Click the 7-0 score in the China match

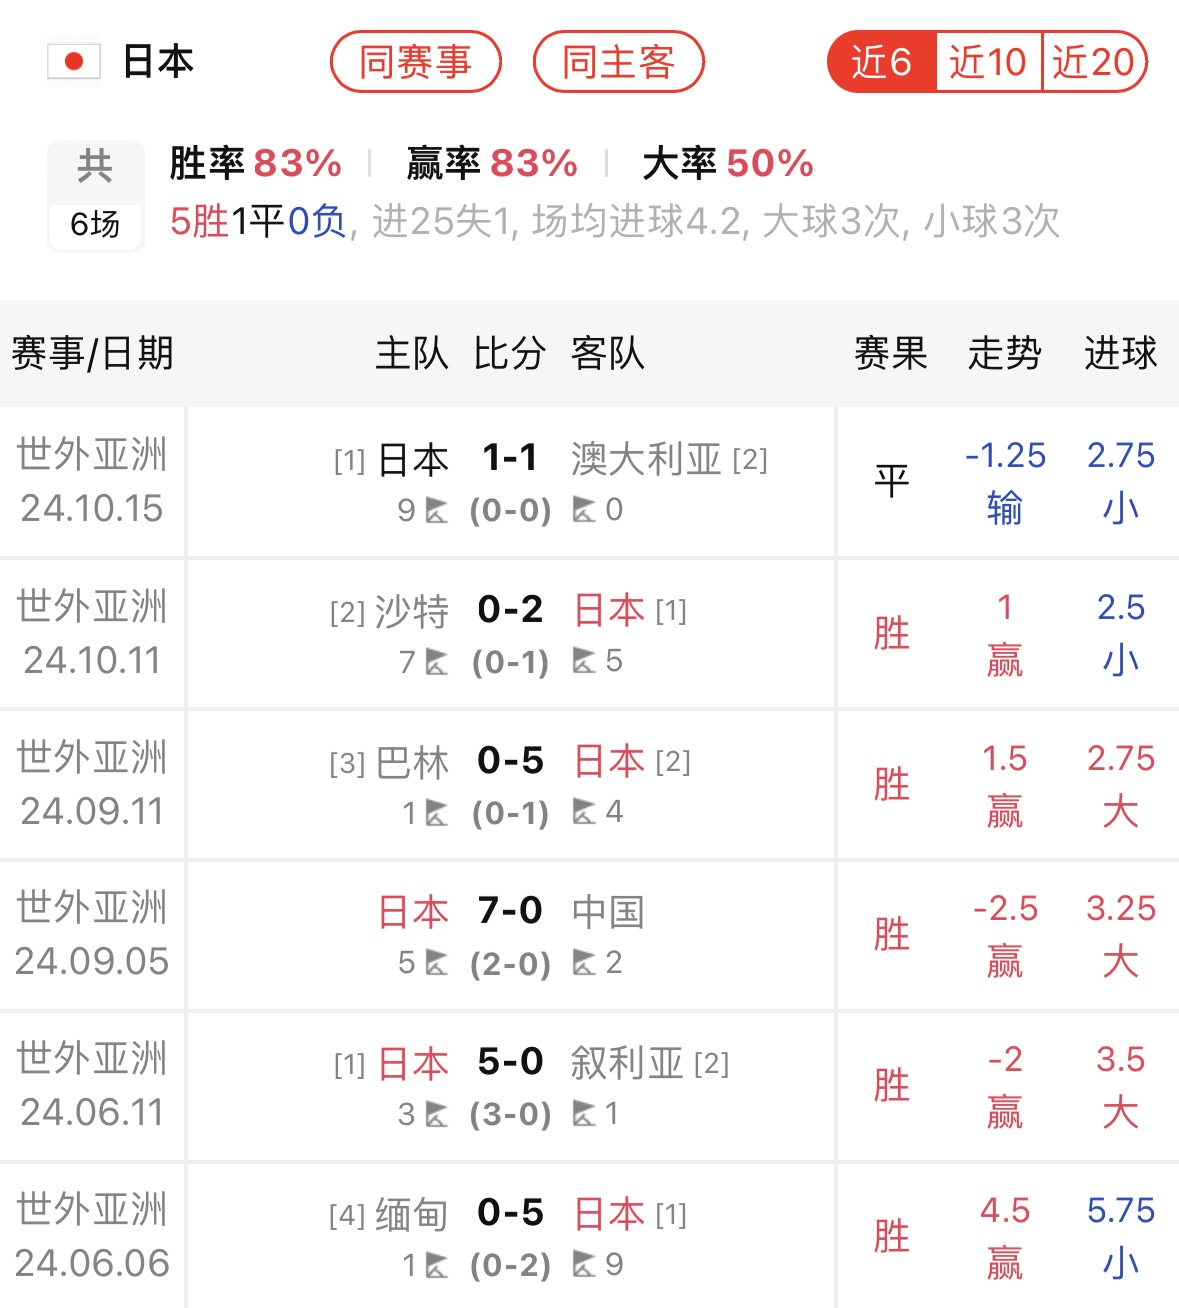508,911
